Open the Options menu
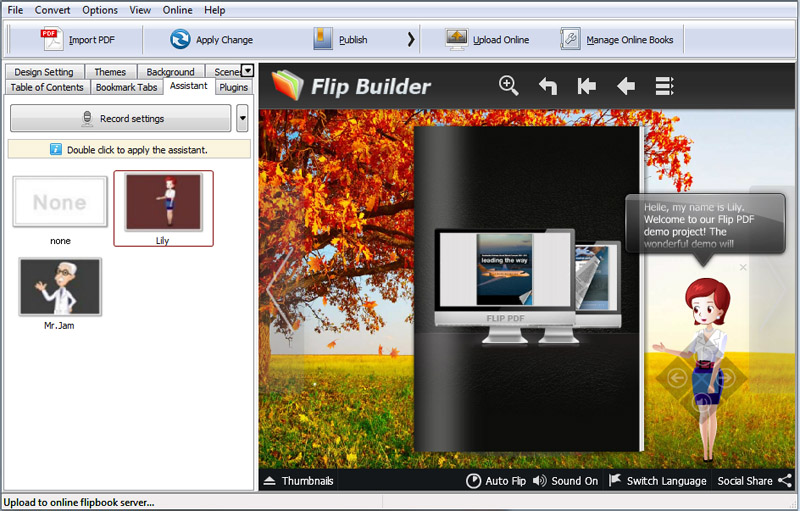Image resolution: width=800 pixels, height=511 pixels. pos(100,10)
